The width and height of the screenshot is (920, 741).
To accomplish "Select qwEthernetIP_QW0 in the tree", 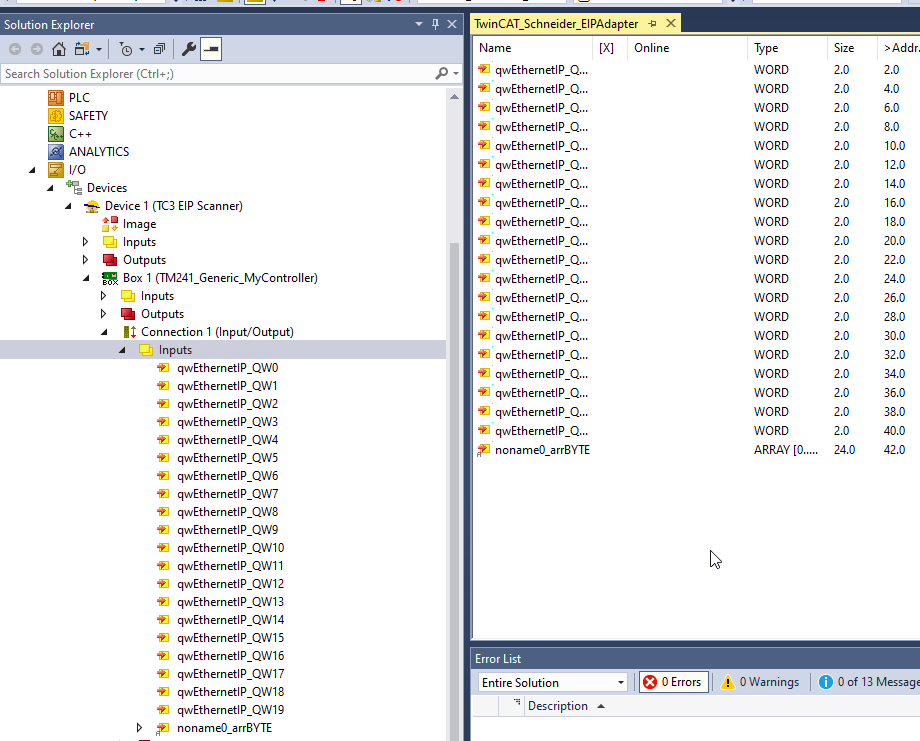I will point(228,368).
